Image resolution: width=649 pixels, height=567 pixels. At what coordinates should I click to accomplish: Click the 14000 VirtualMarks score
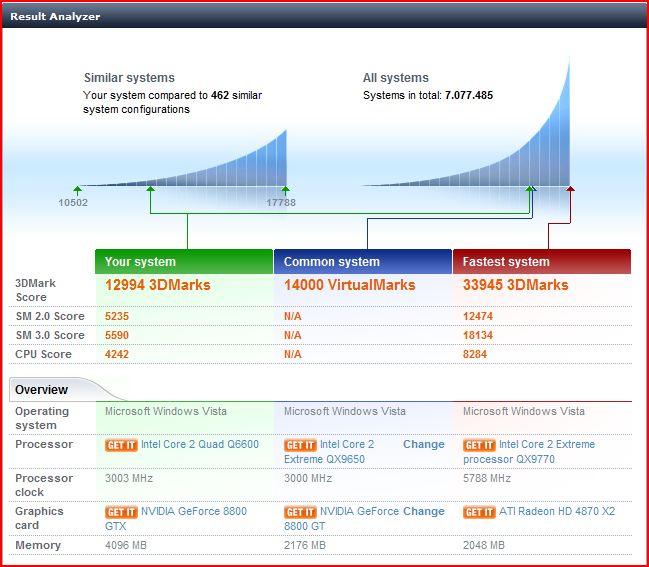(349, 285)
